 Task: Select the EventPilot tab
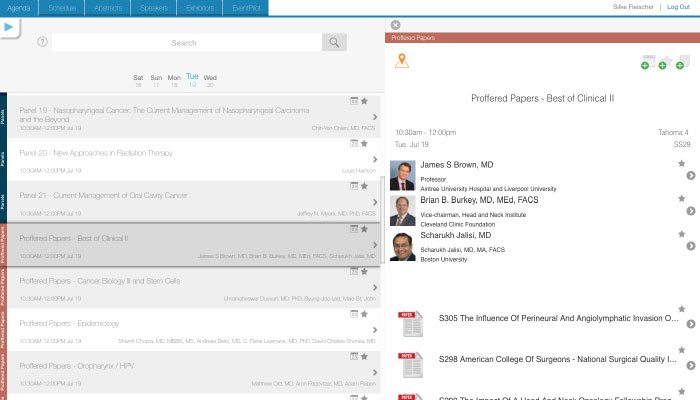coord(246,8)
